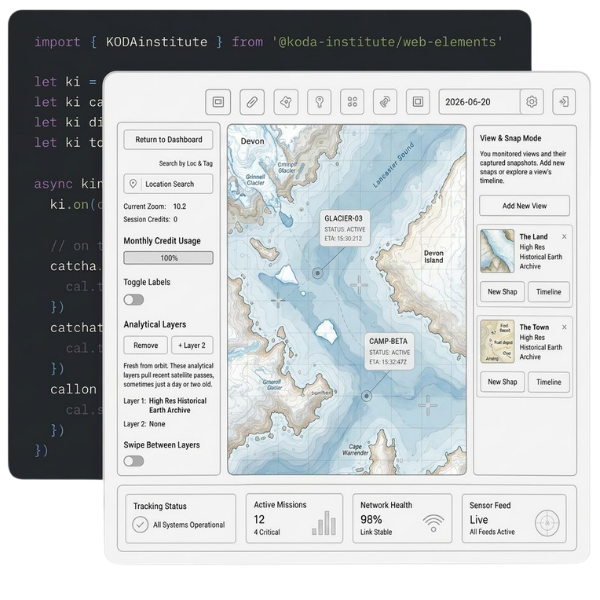Viewport: 600px width, 600px height.
Task: Select the map pin polygon tool icon
Action: 286,102
